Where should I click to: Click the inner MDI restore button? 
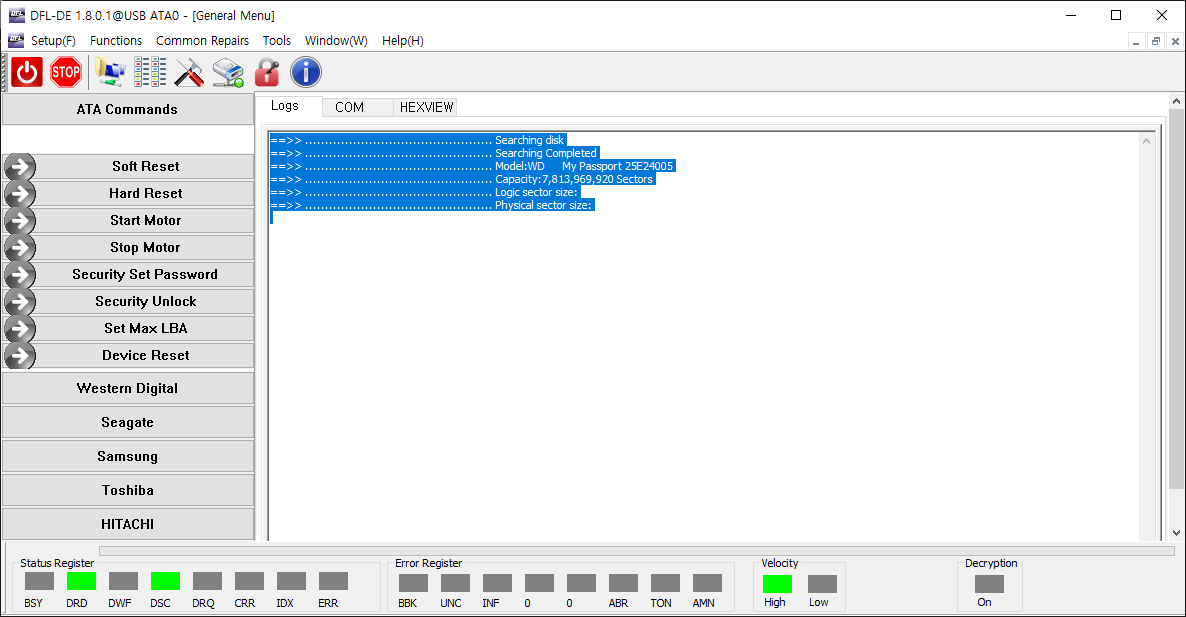(1155, 42)
